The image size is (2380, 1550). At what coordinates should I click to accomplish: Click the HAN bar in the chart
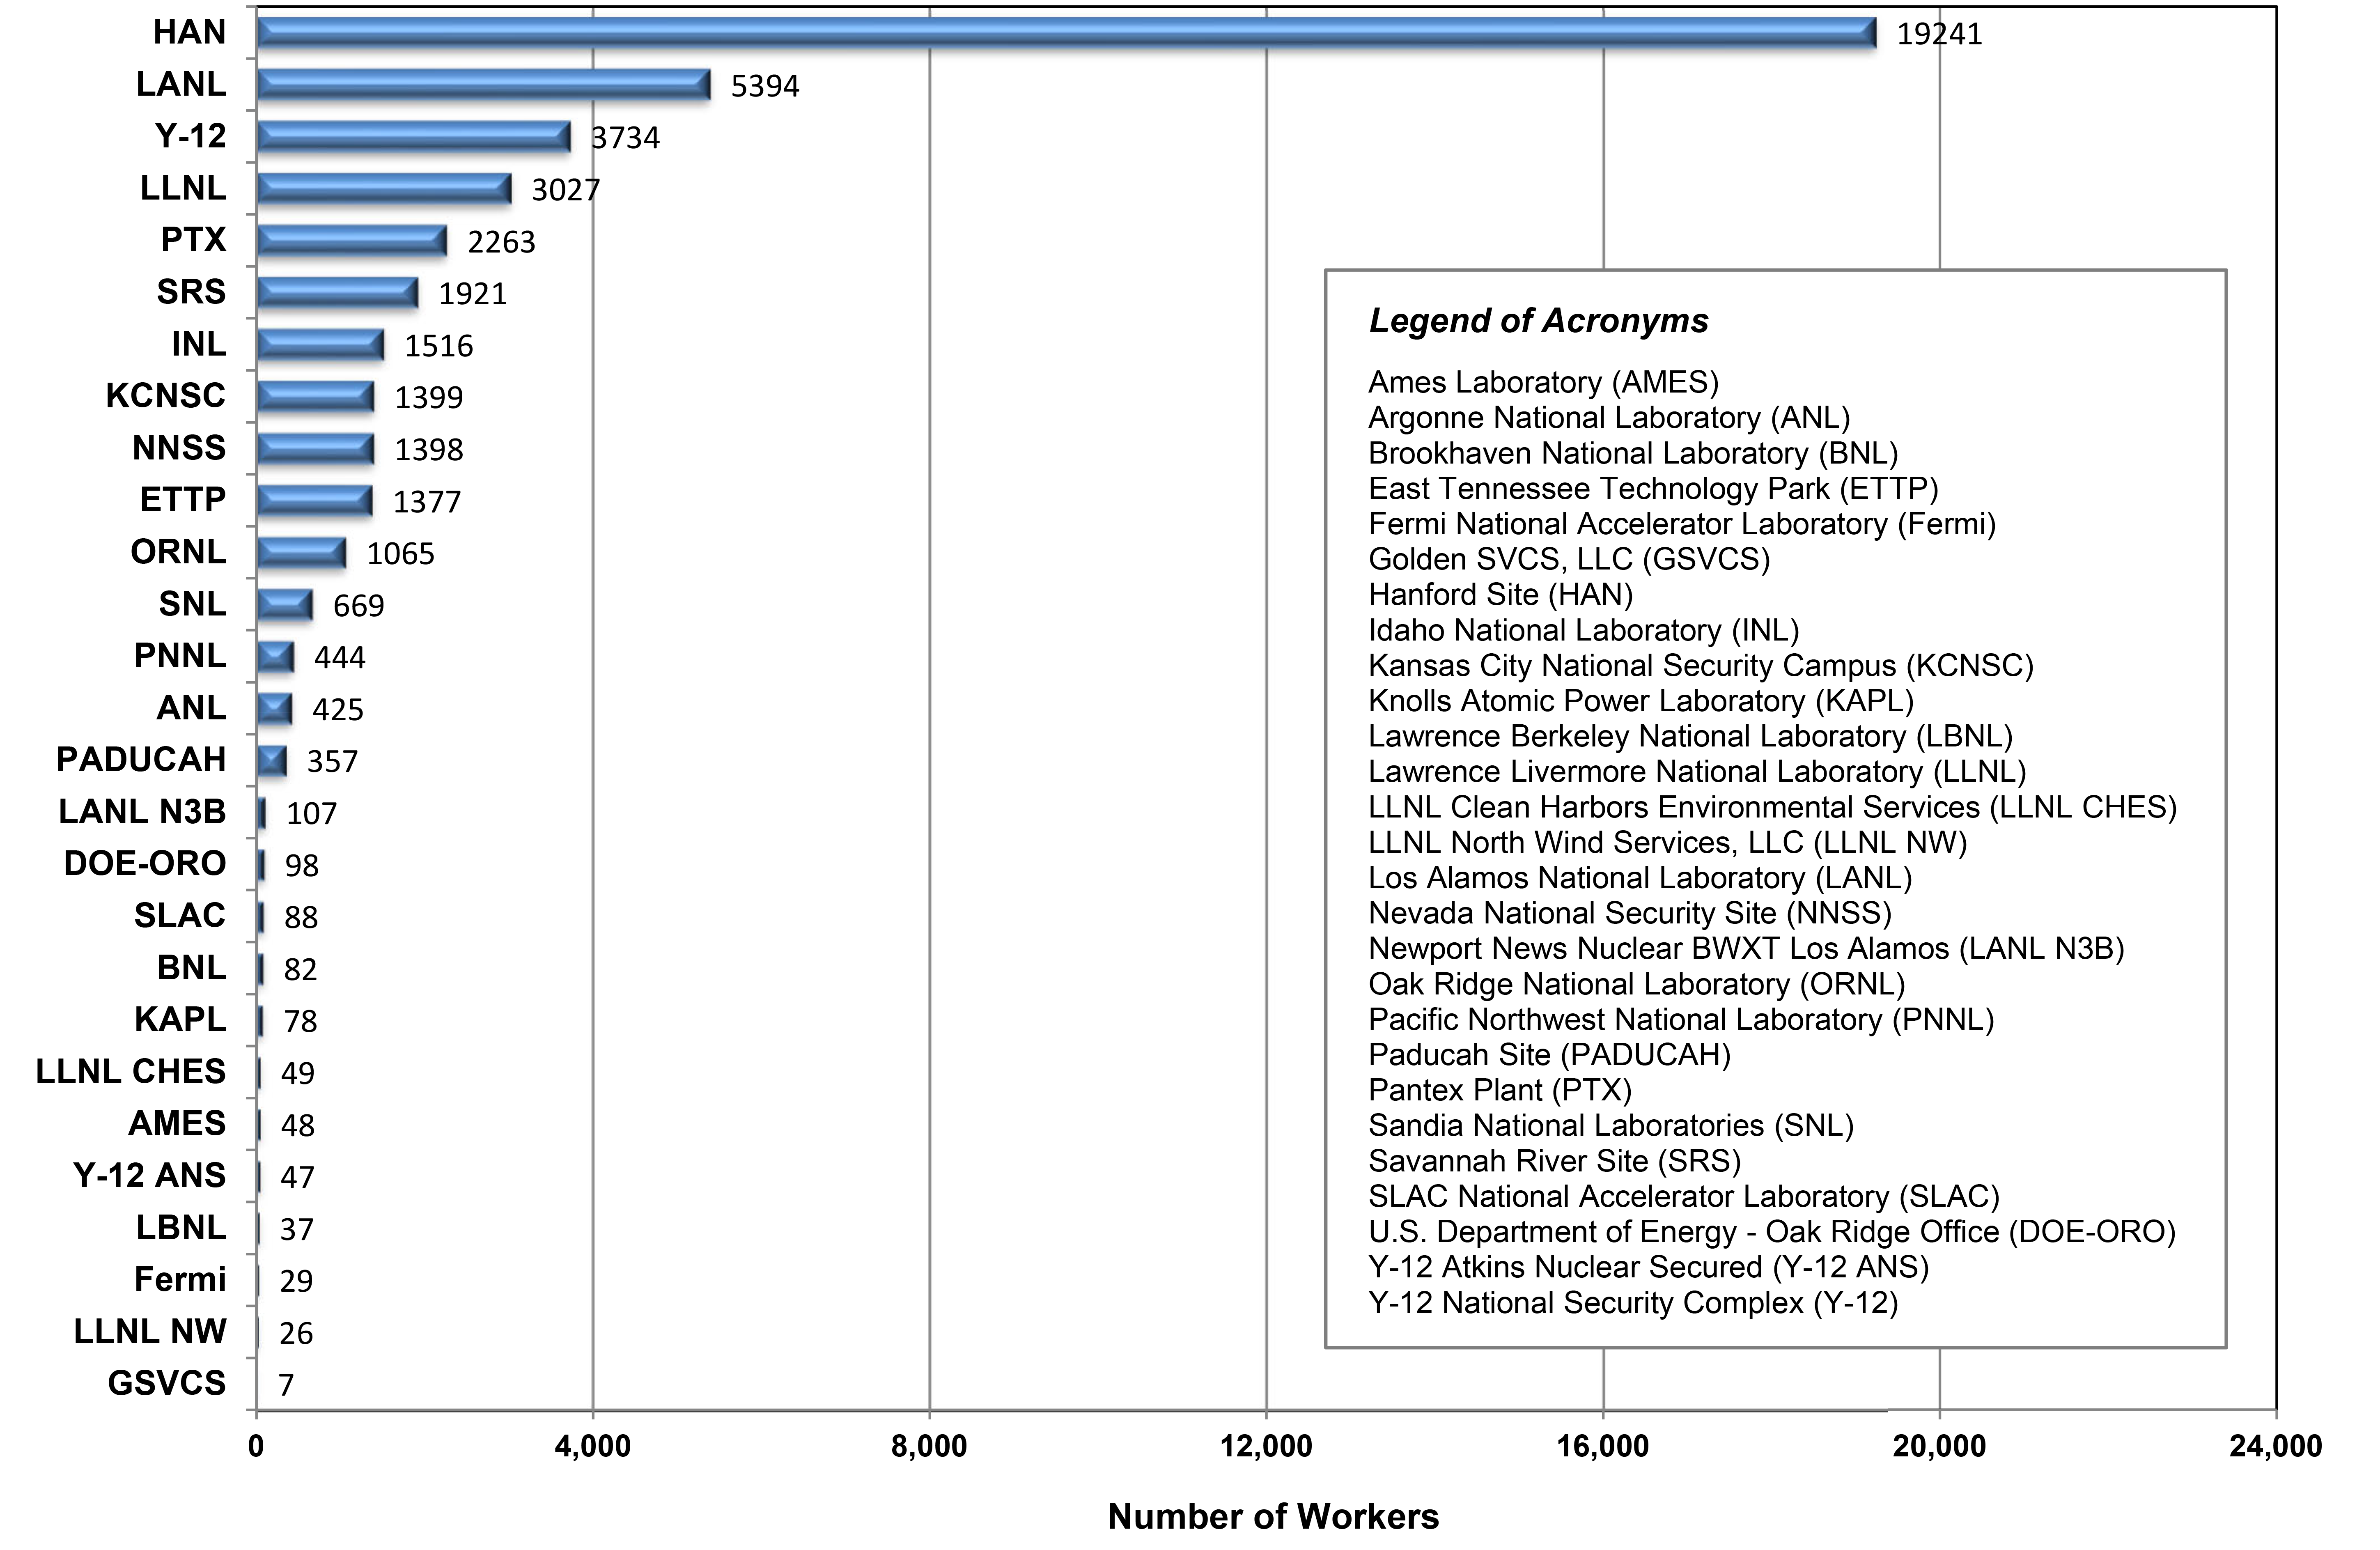[x=1066, y=33]
